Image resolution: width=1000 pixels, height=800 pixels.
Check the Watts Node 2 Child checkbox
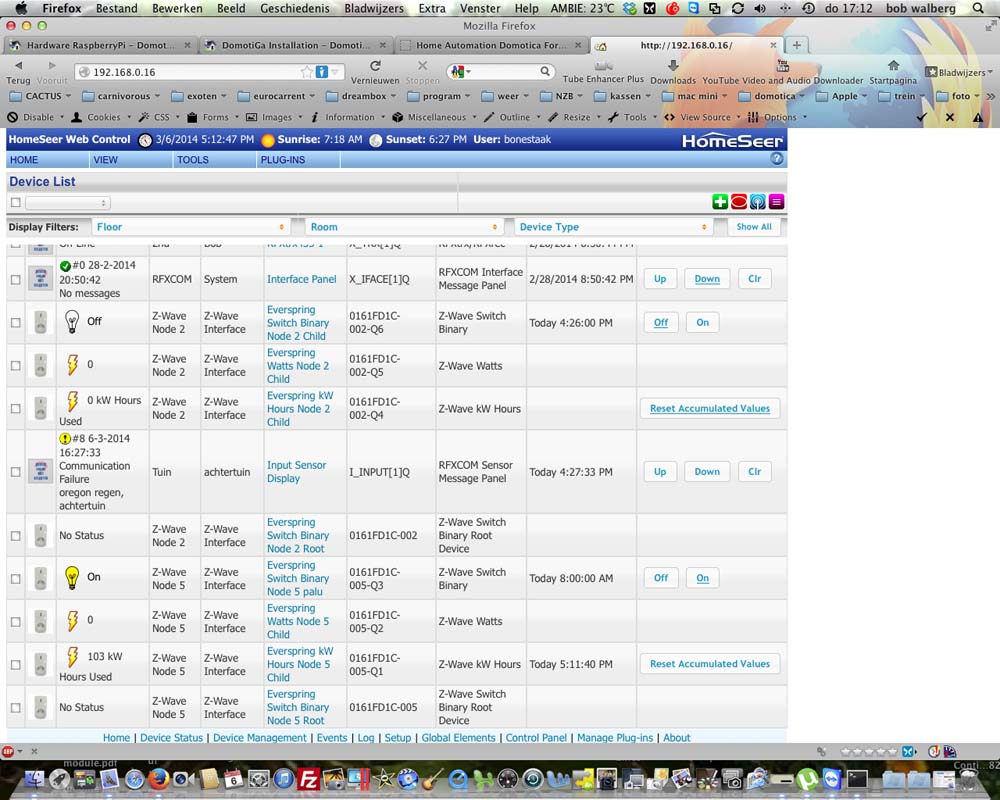(16, 366)
